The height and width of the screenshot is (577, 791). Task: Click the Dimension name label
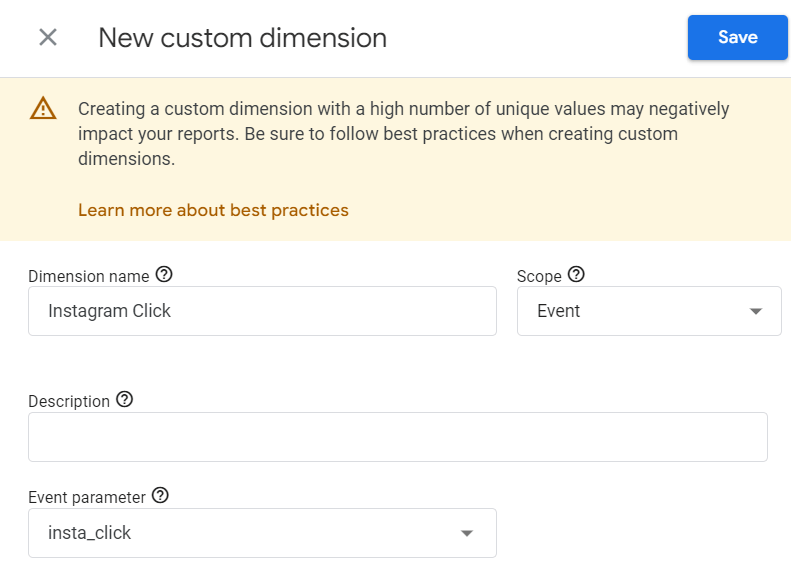(x=88, y=276)
